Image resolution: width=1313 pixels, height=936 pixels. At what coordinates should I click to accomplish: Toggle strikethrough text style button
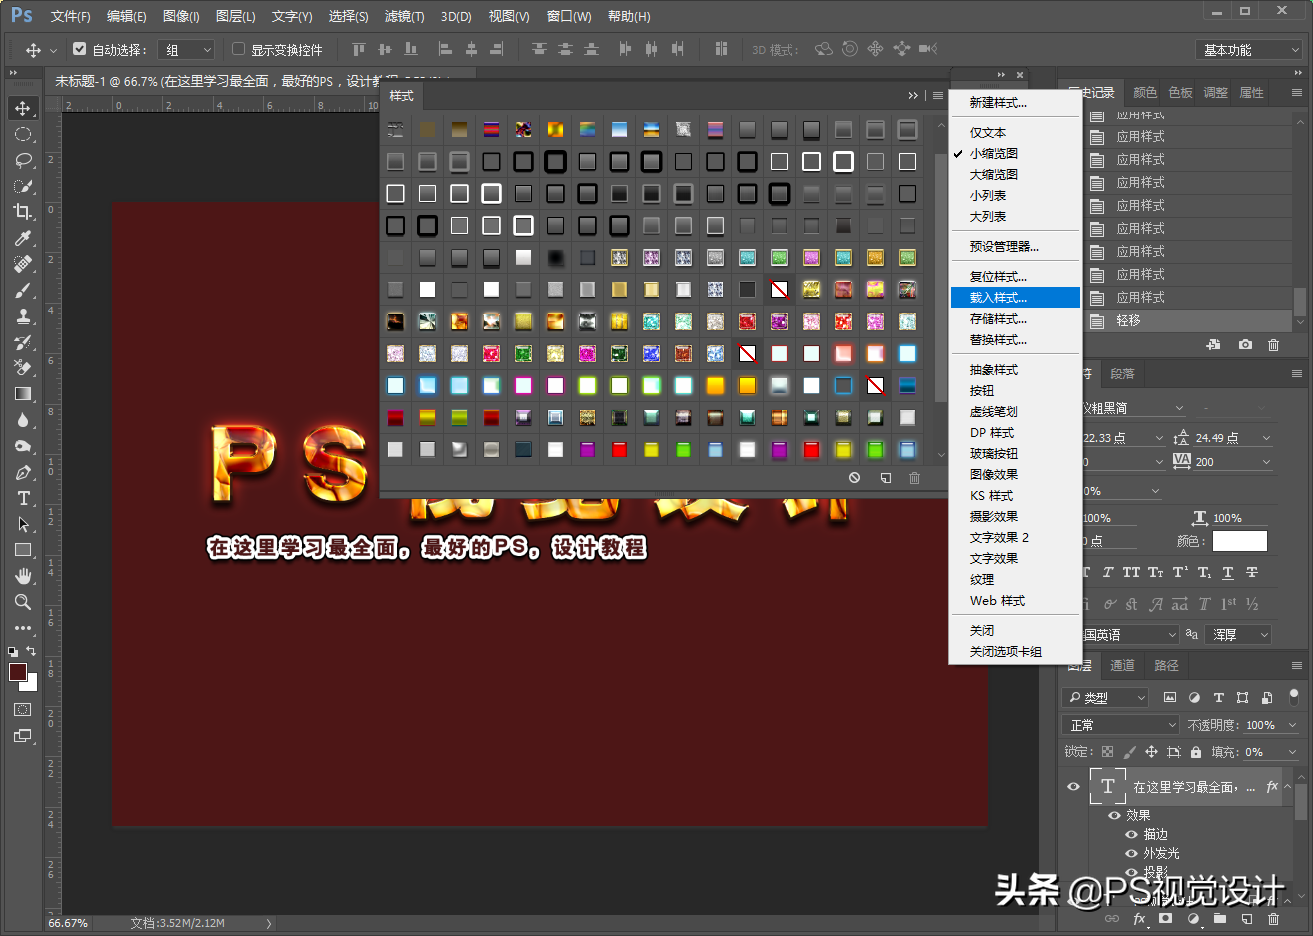point(1252,573)
